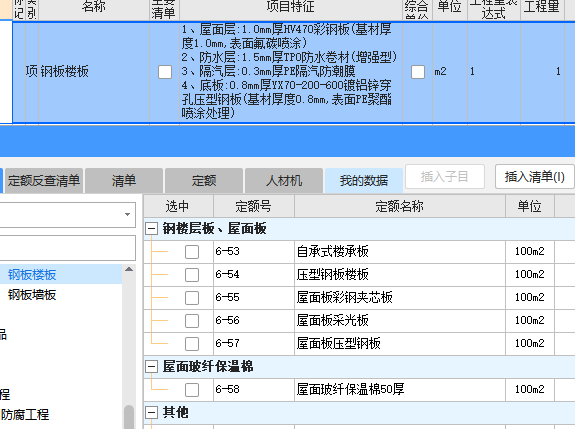Check the box for quota 6-56 屋面板采光板
Image resolution: width=575 pixels, height=429 pixels.
192,321
